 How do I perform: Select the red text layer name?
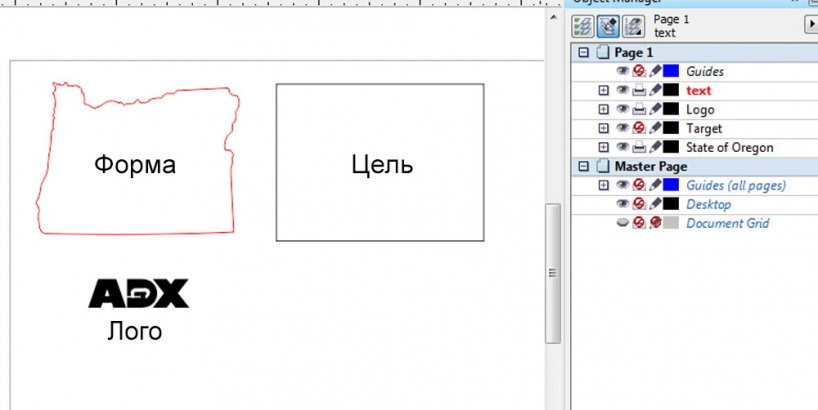[699, 91]
